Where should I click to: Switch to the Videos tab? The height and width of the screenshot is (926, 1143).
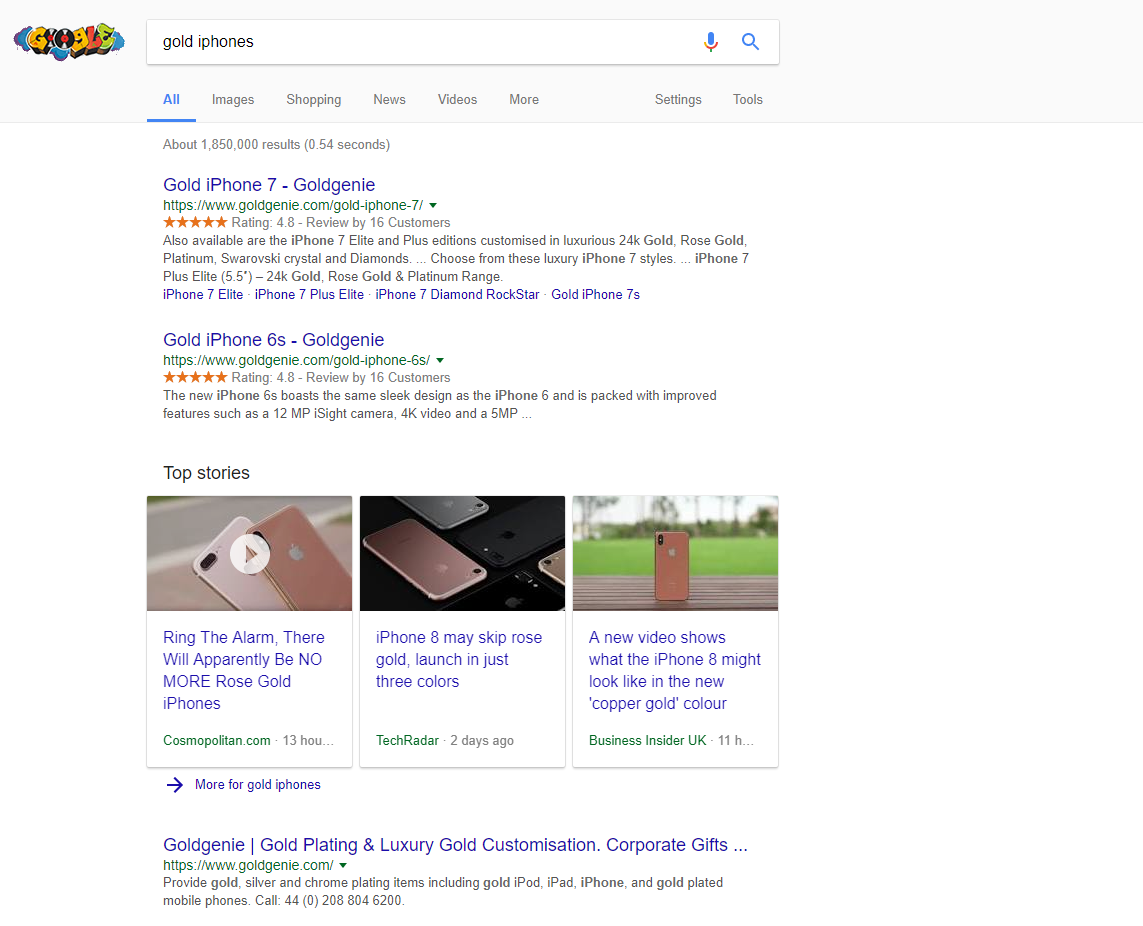point(457,99)
